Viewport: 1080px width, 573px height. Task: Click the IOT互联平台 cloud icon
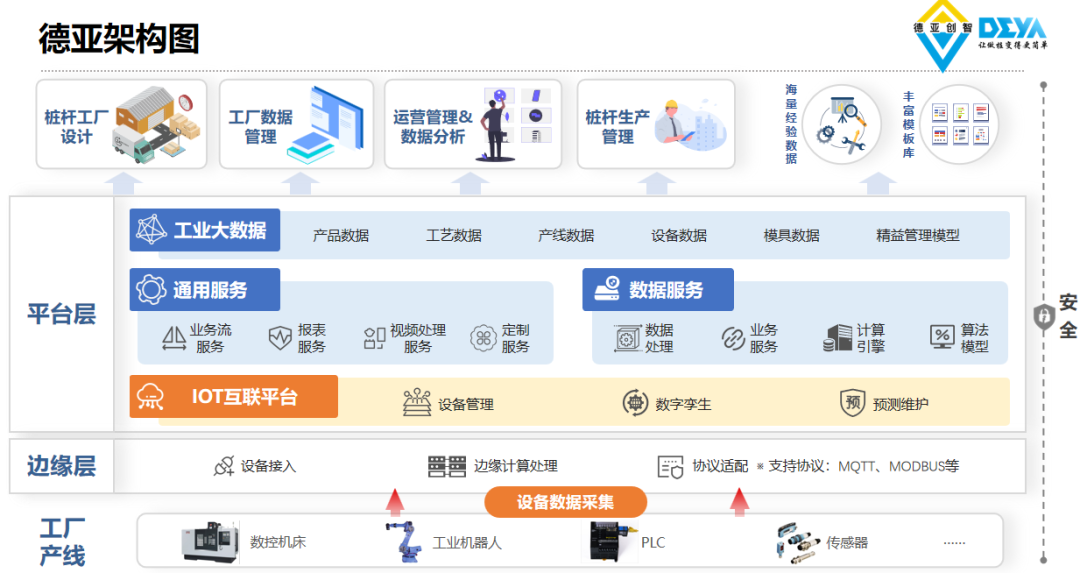150,397
